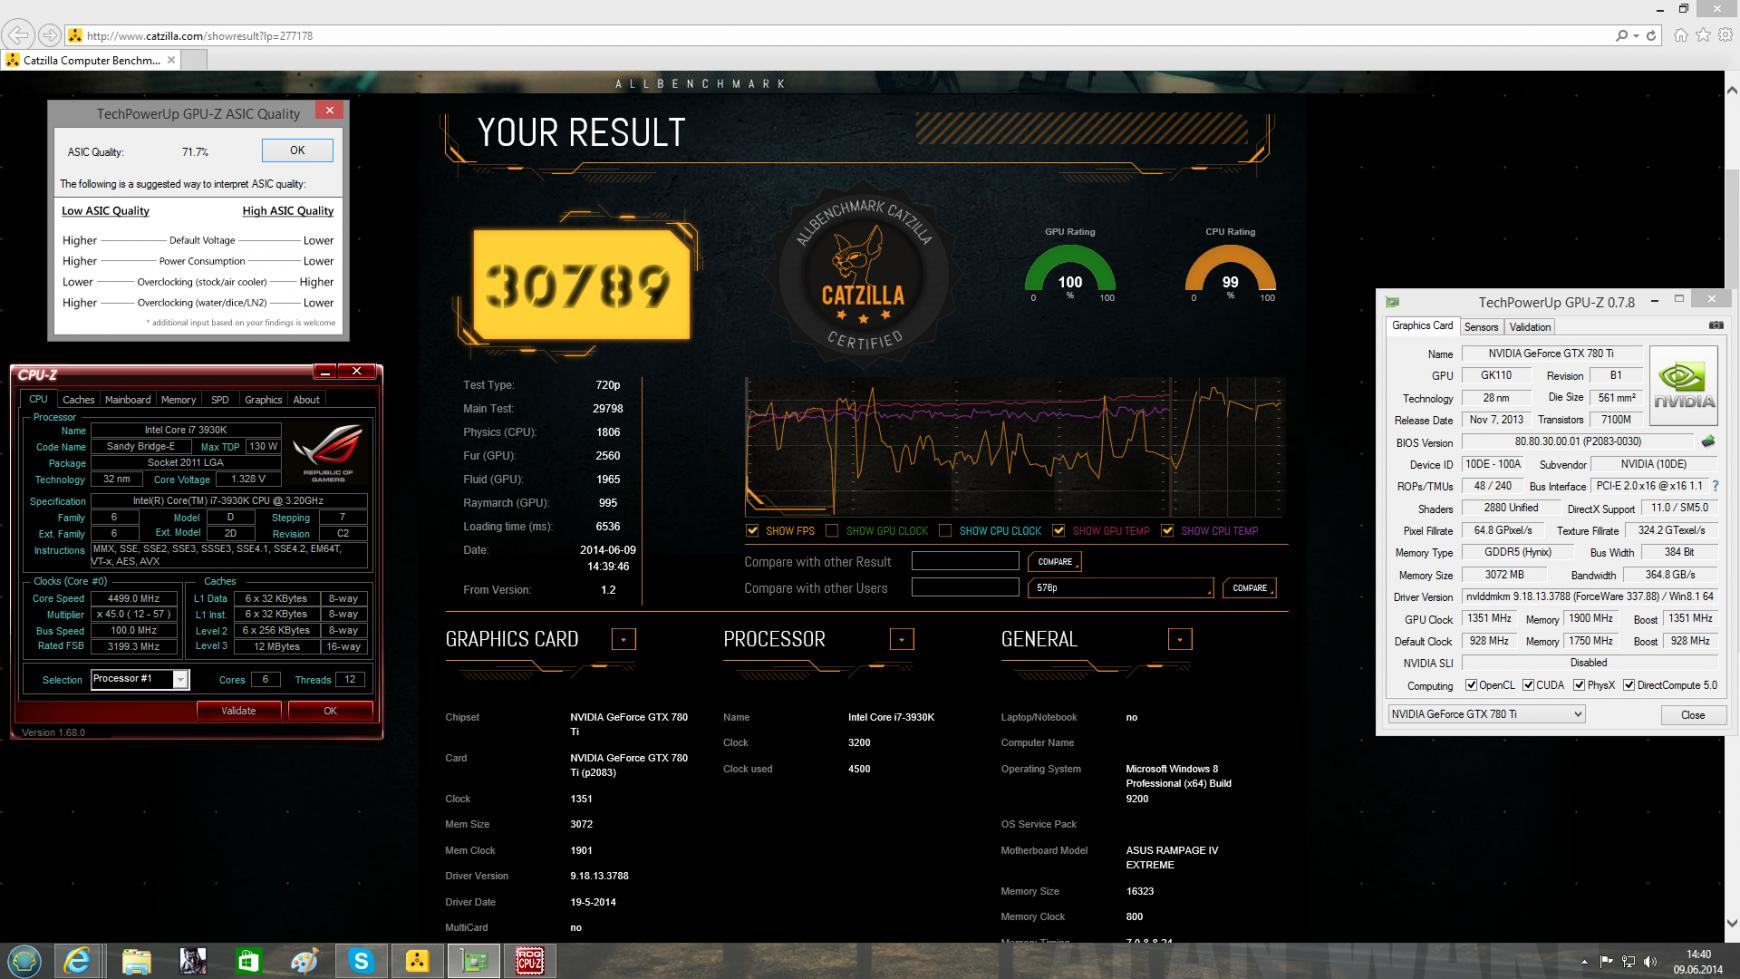Enable SHOW CPU CLOCK checkbox
The height and width of the screenshot is (979, 1740).
point(945,531)
